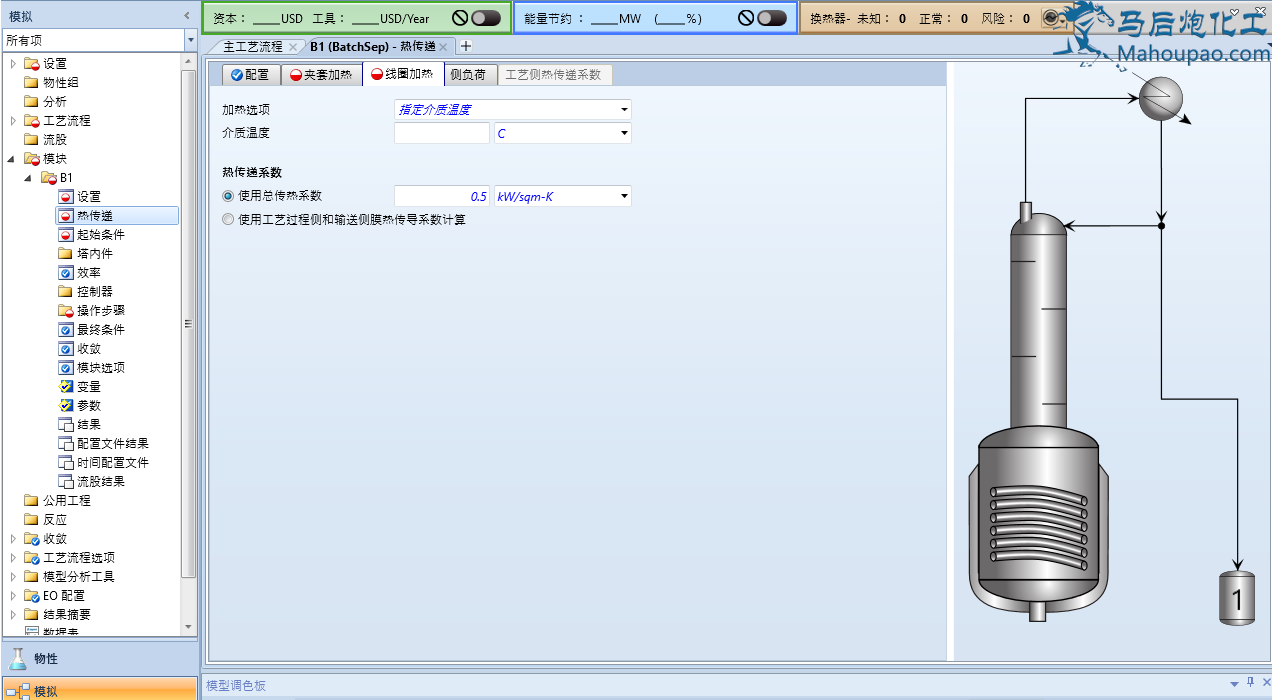Click the 热传递 tree item icon
This screenshot has height=700, width=1272.
[x=66, y=216]
